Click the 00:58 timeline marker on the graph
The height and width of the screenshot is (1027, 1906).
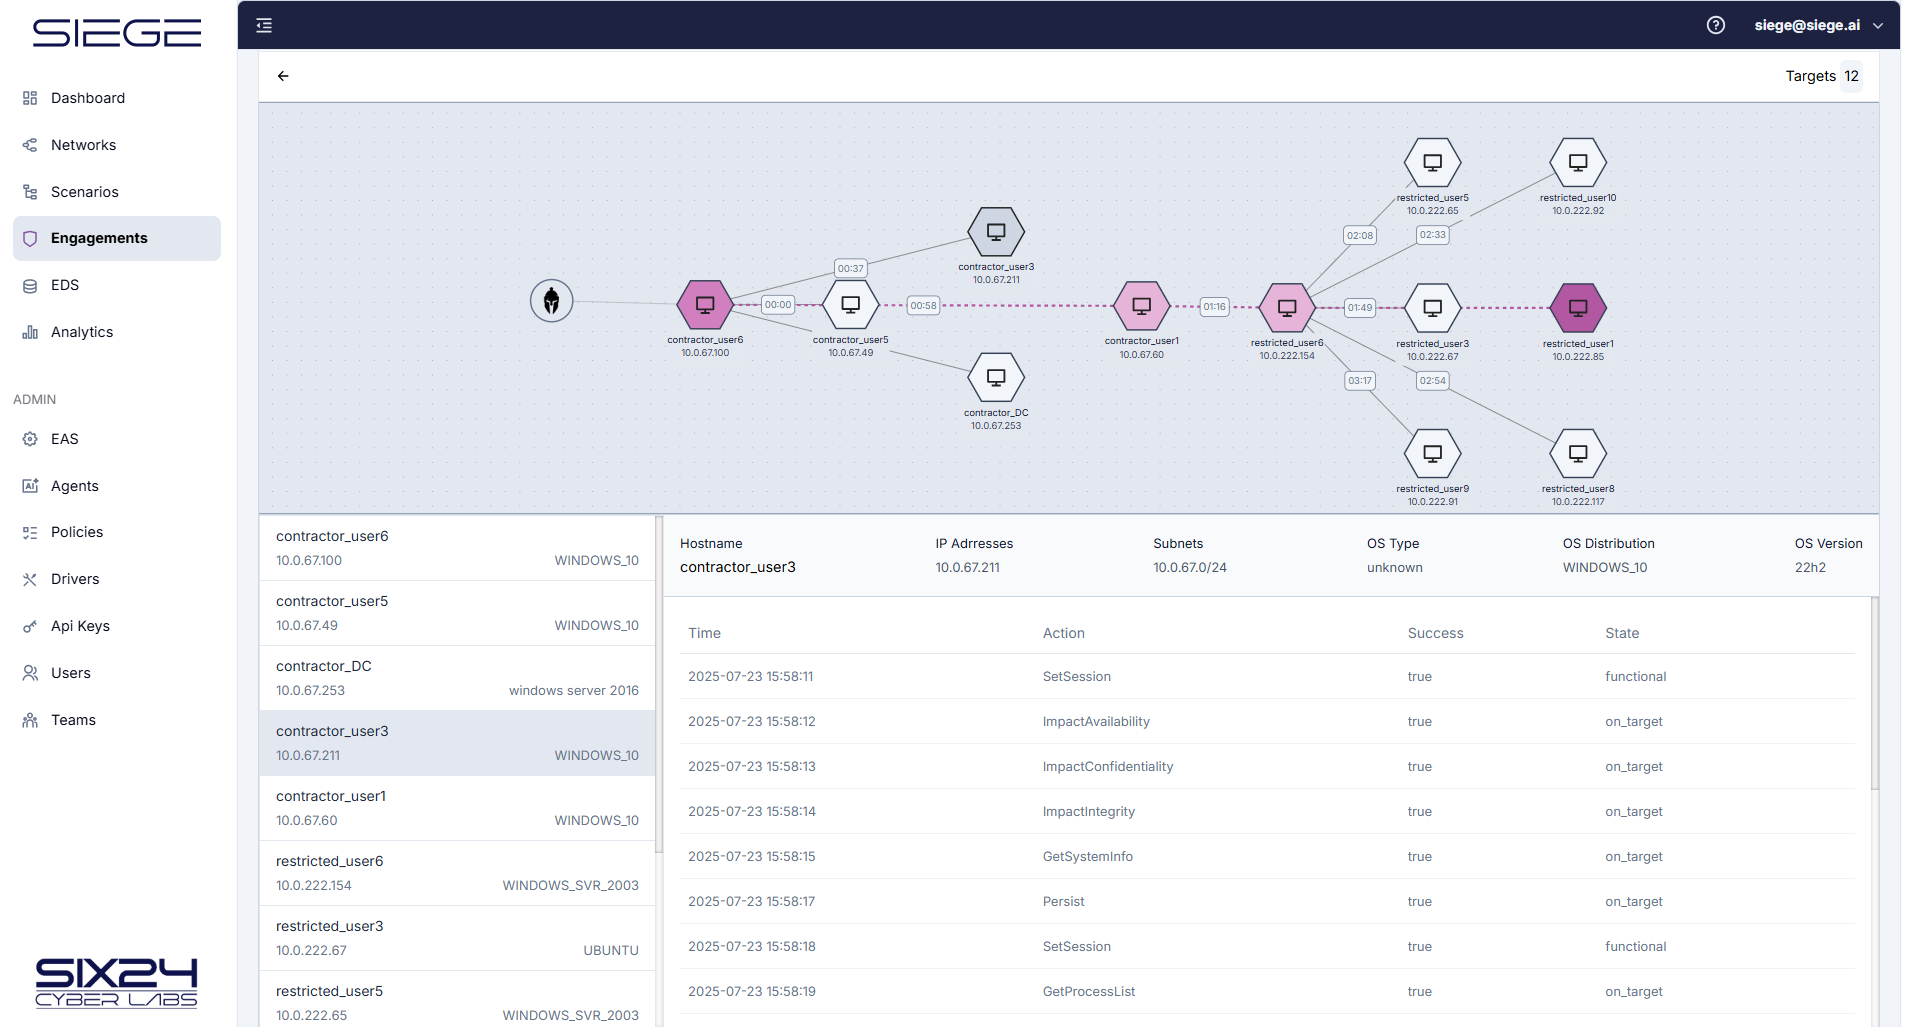coord(922,305)
